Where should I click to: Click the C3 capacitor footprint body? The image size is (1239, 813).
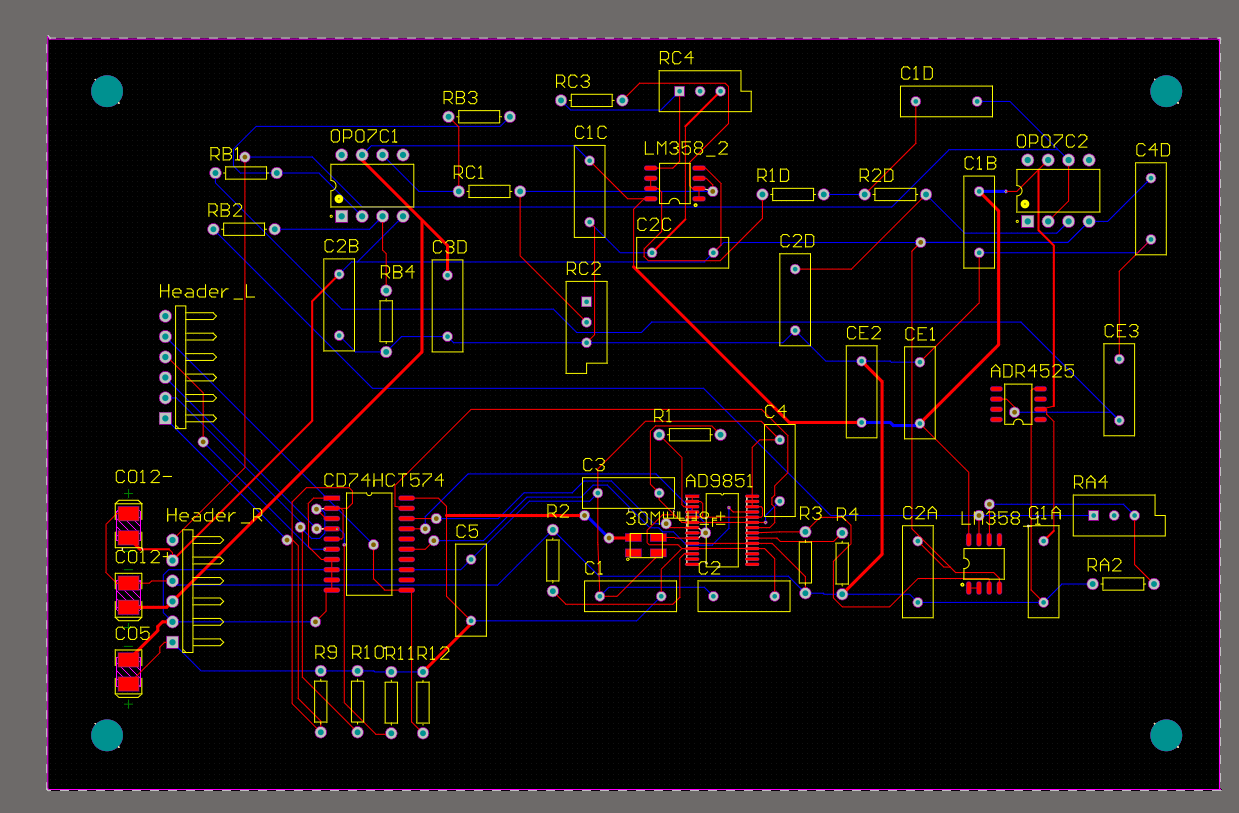pyautogui.click(x=629, y=493)
